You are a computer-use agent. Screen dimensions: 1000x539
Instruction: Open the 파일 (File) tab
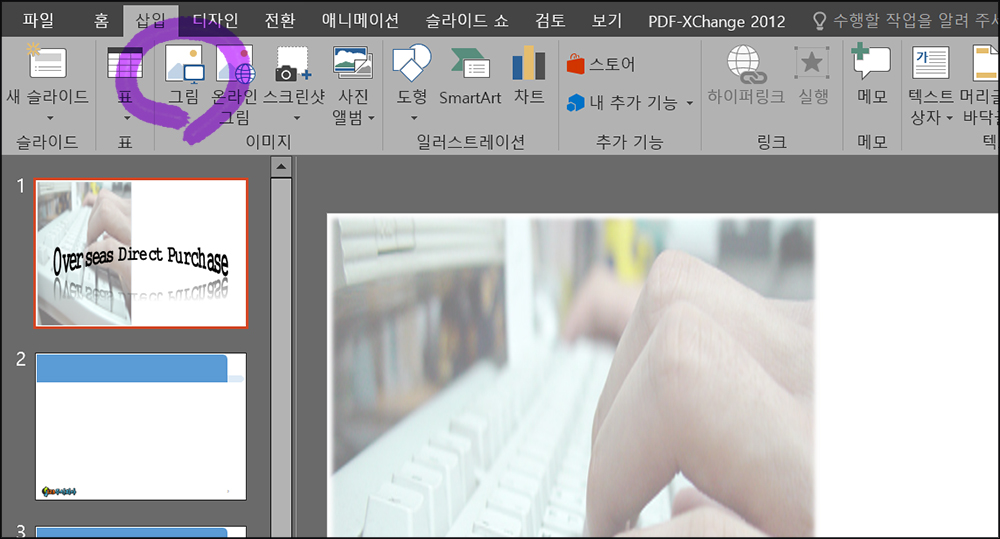pyautogui.click(x=38, y=20)
